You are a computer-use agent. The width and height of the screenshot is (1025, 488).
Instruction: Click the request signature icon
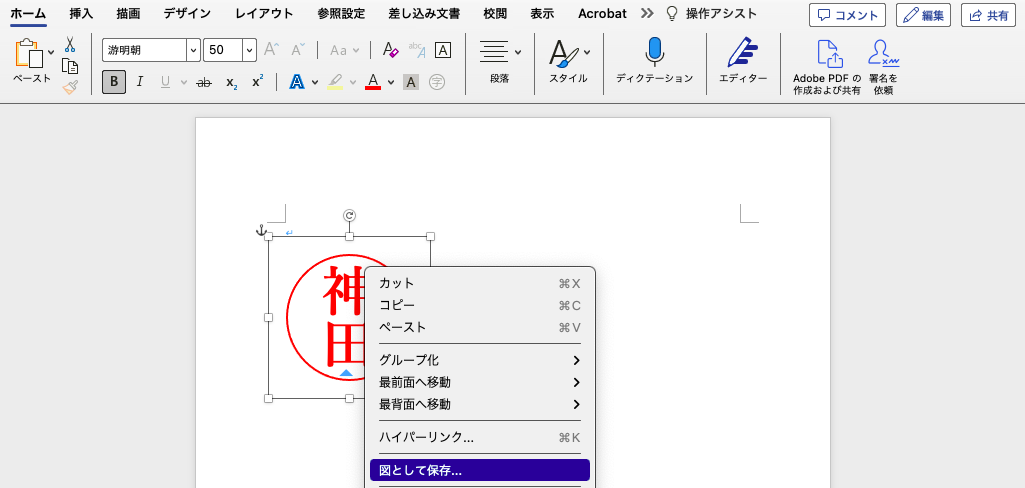pyautogui.click(x=882, y=53)
